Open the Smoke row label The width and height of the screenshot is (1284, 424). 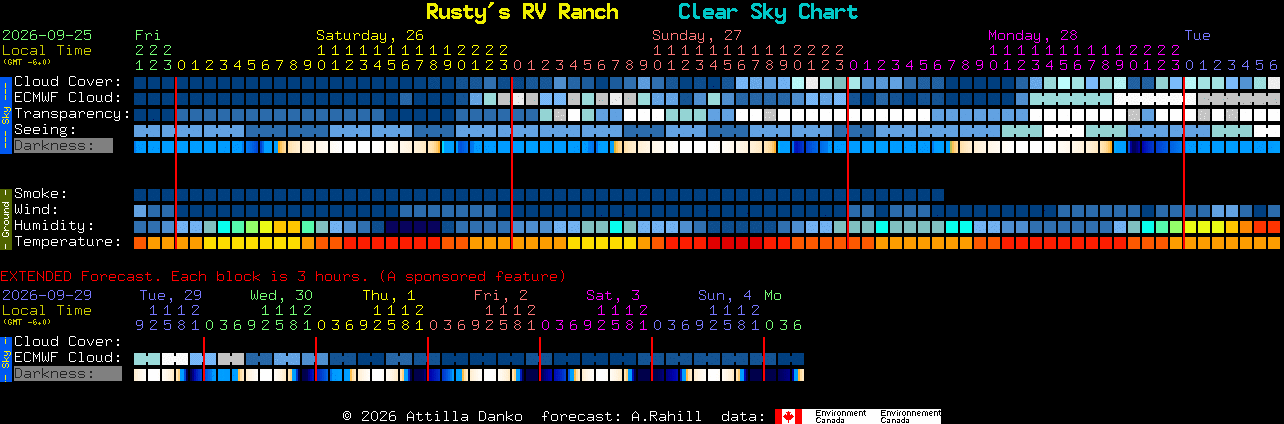[41, 193]
